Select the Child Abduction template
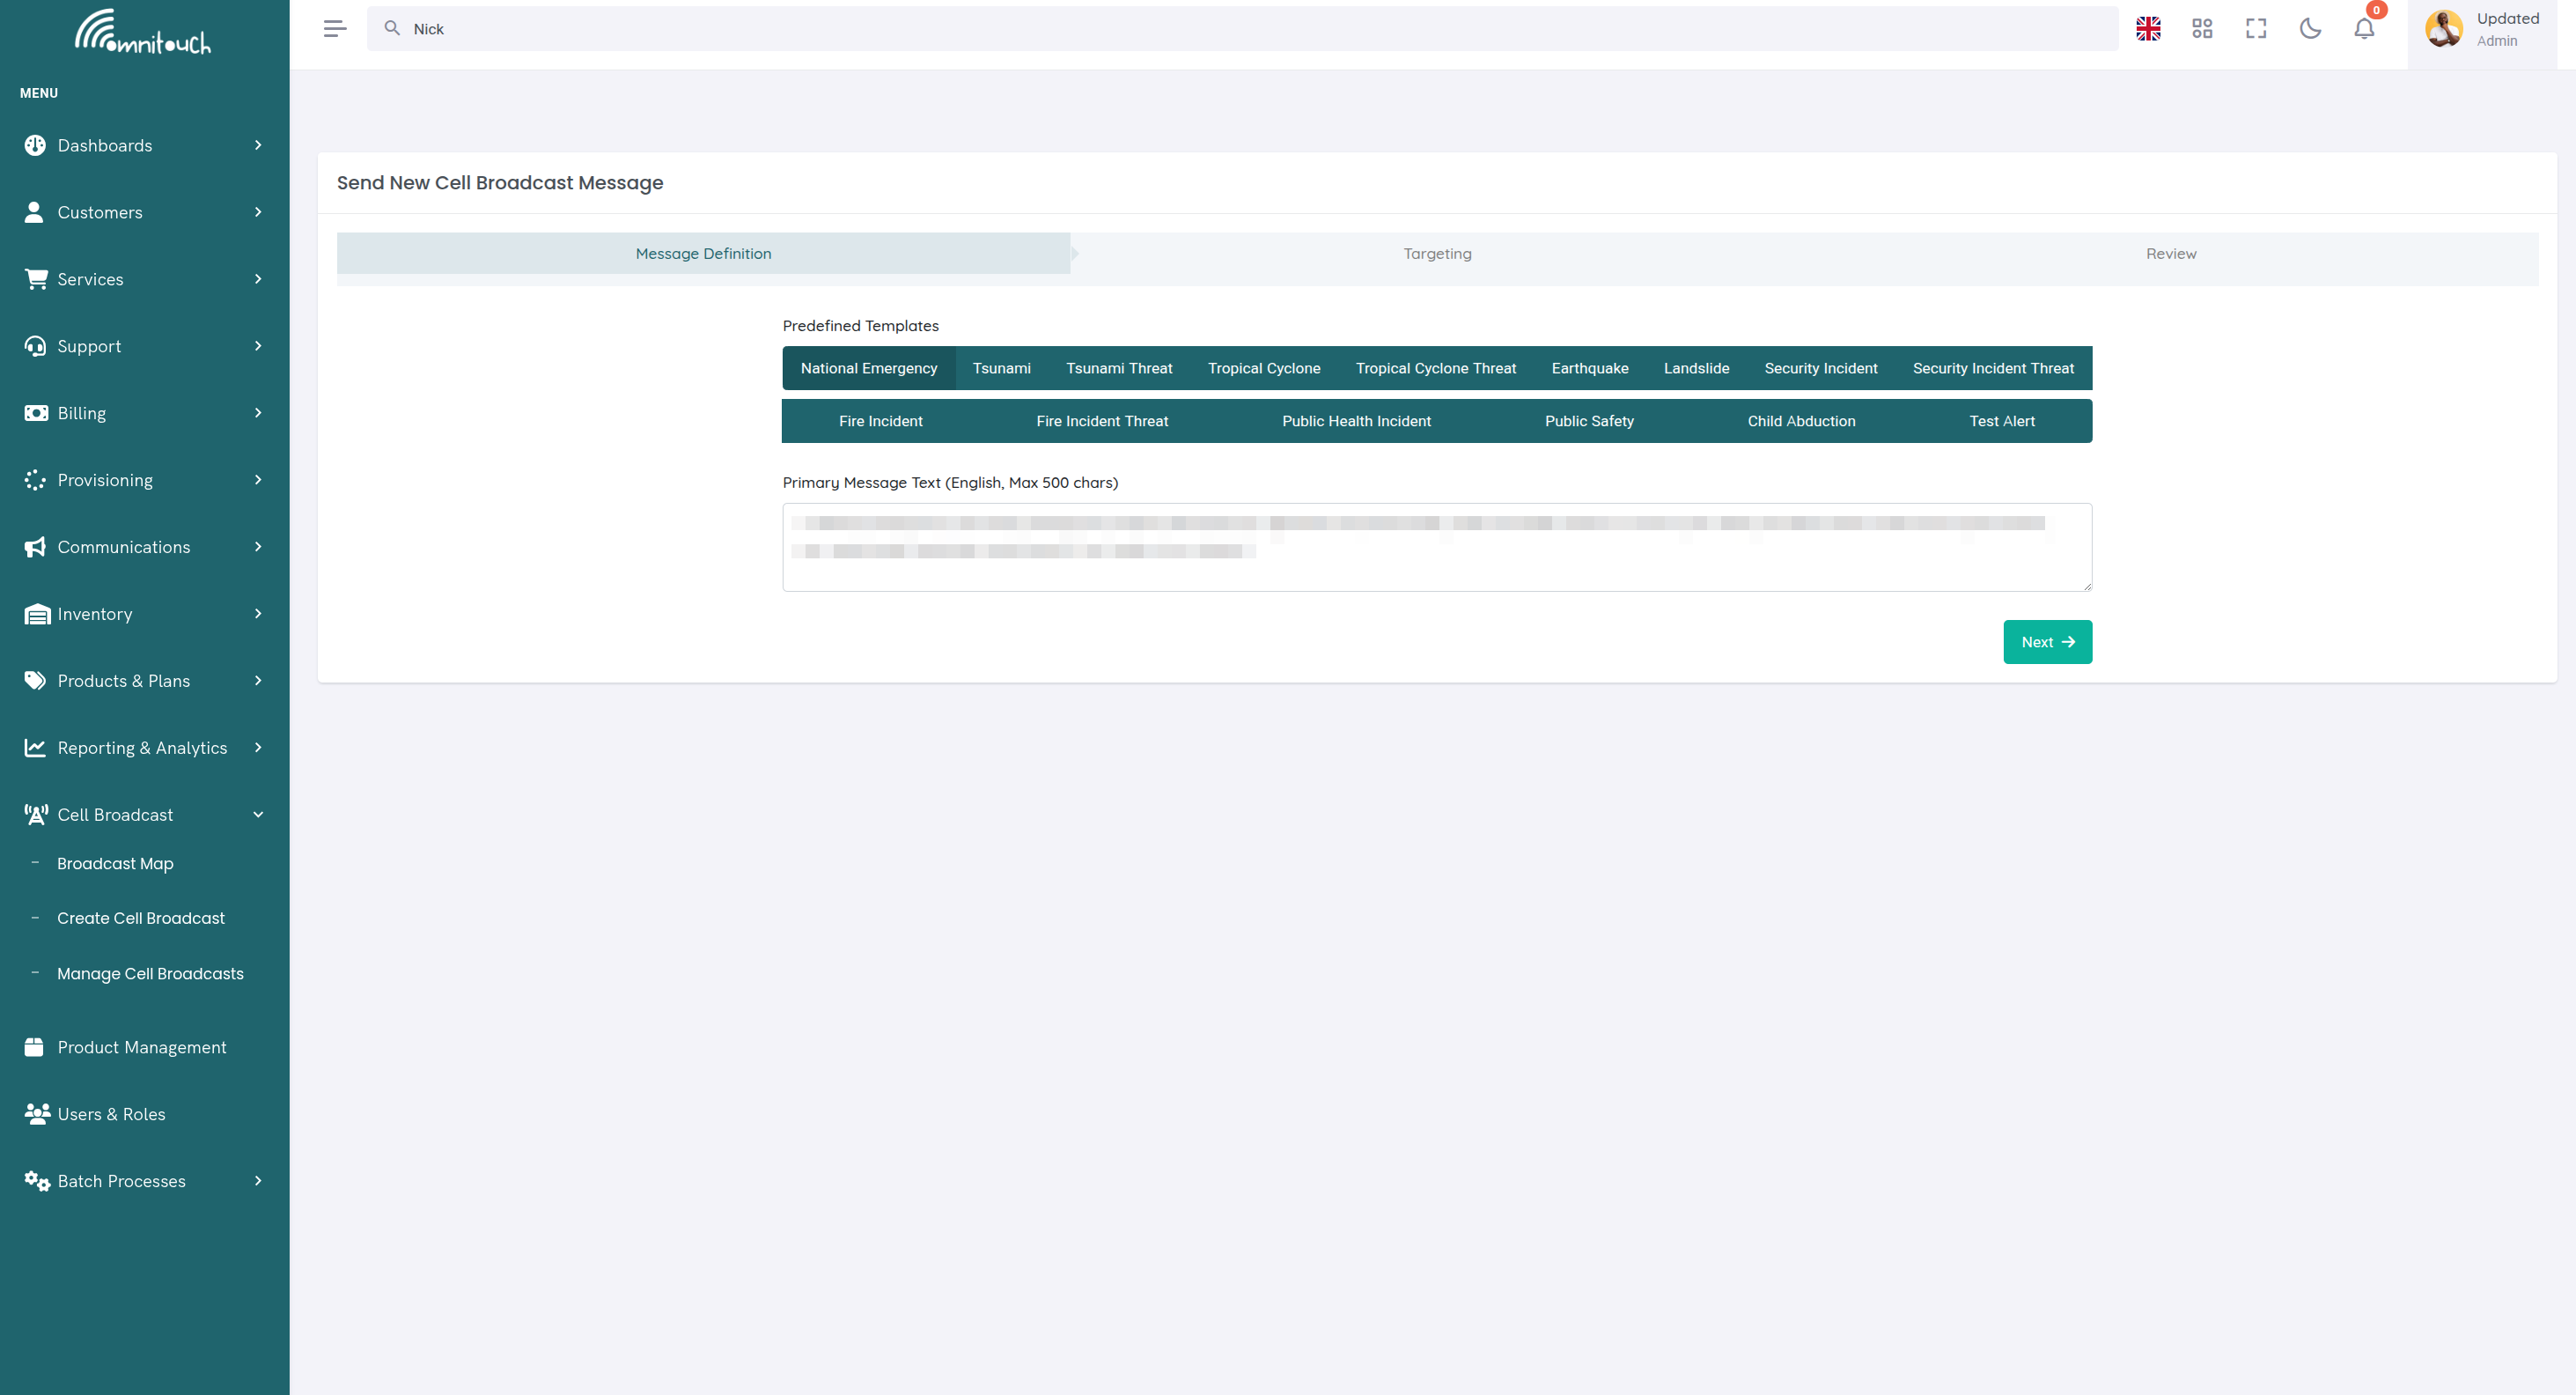 click(1801, 420)
